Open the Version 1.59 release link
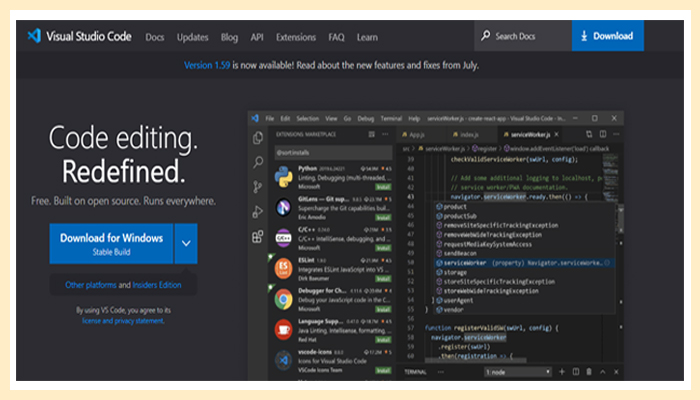 (207, 65)
